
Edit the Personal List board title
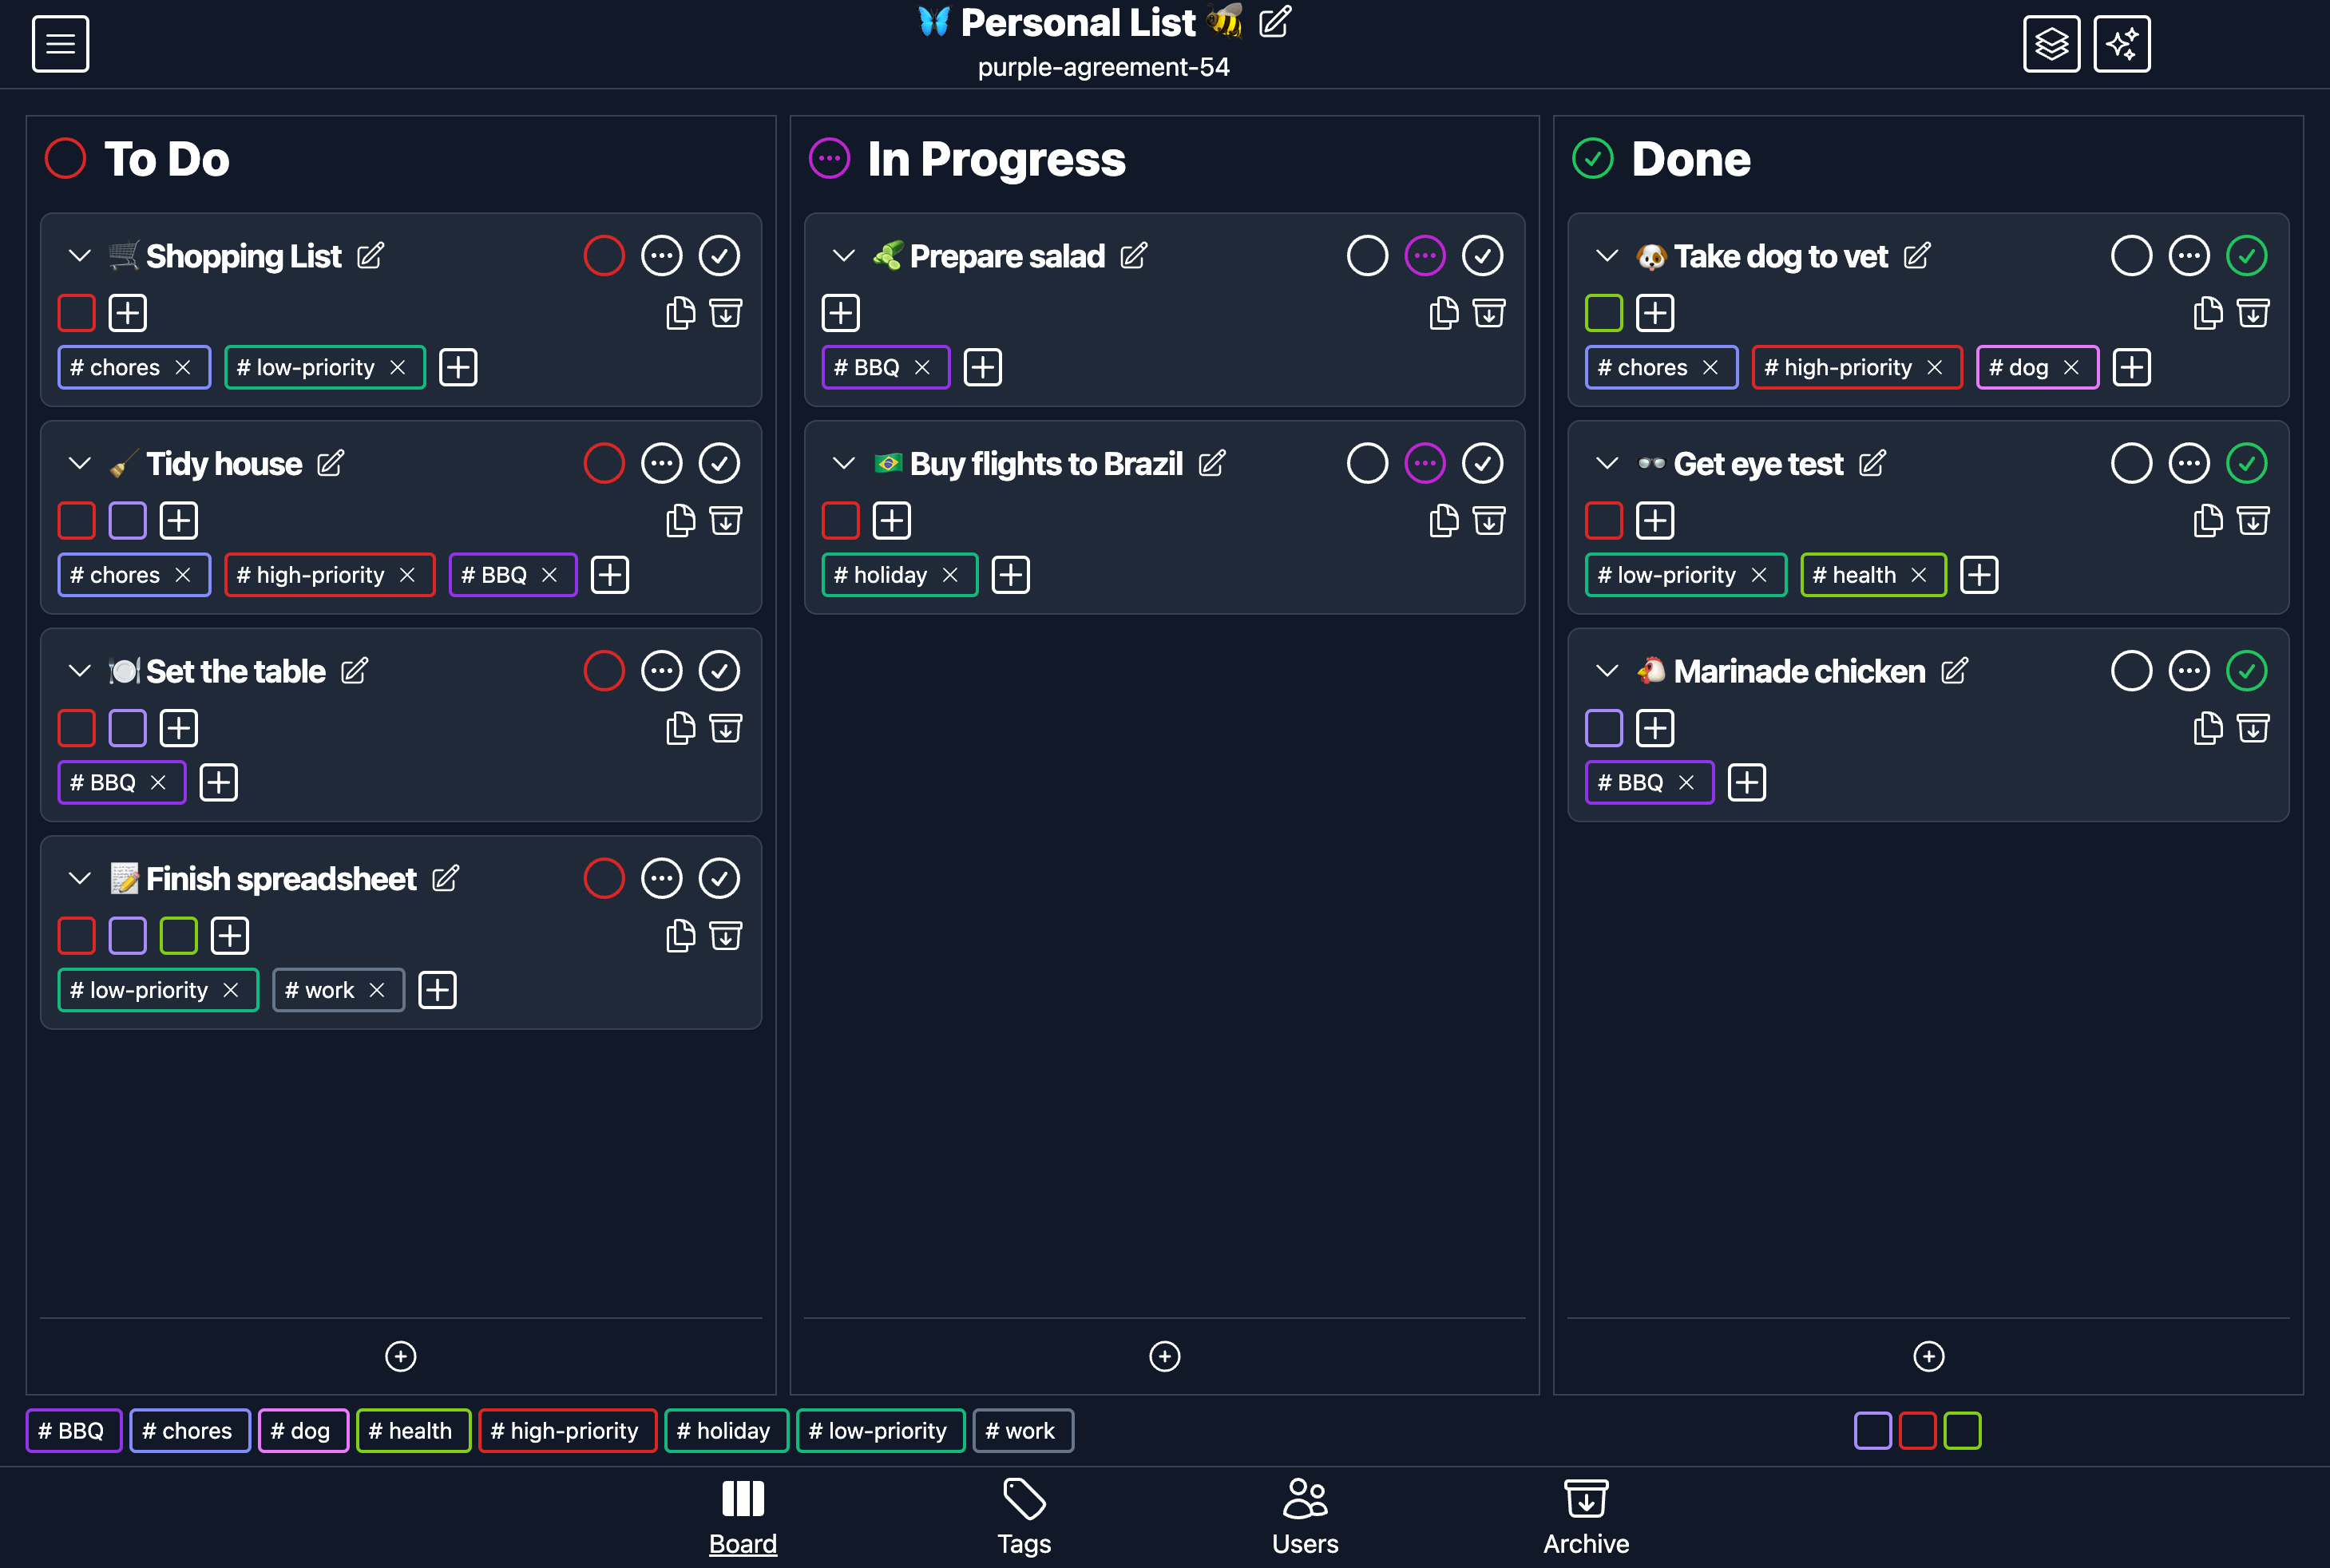click(x=1274, y=22)
